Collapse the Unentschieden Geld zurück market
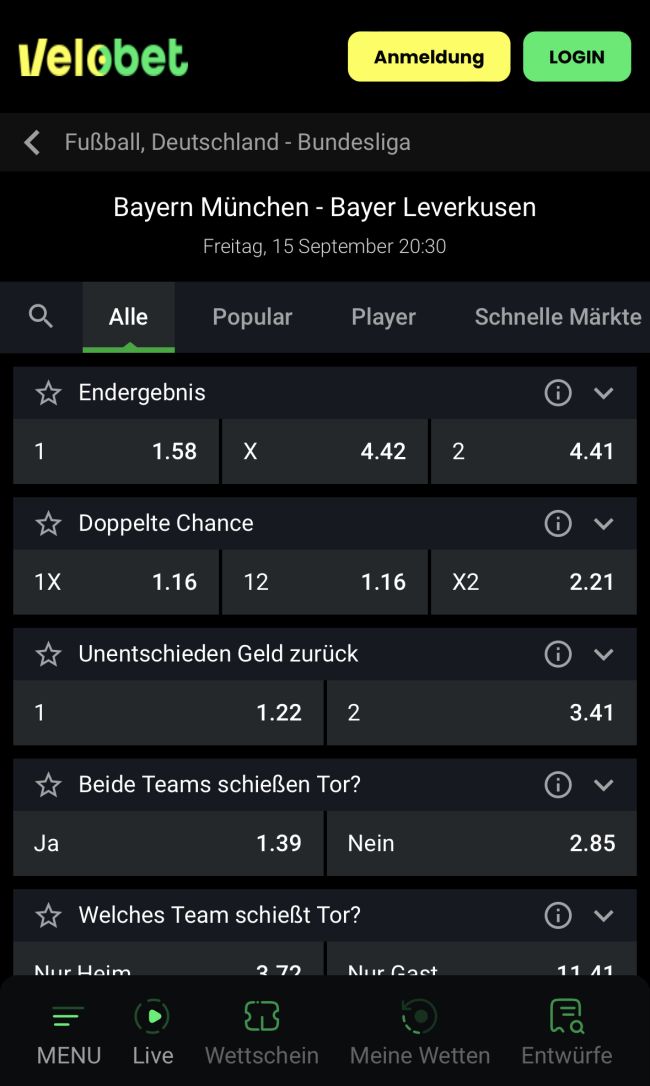Screen dimensions: 650x1086 coord(603,654)
